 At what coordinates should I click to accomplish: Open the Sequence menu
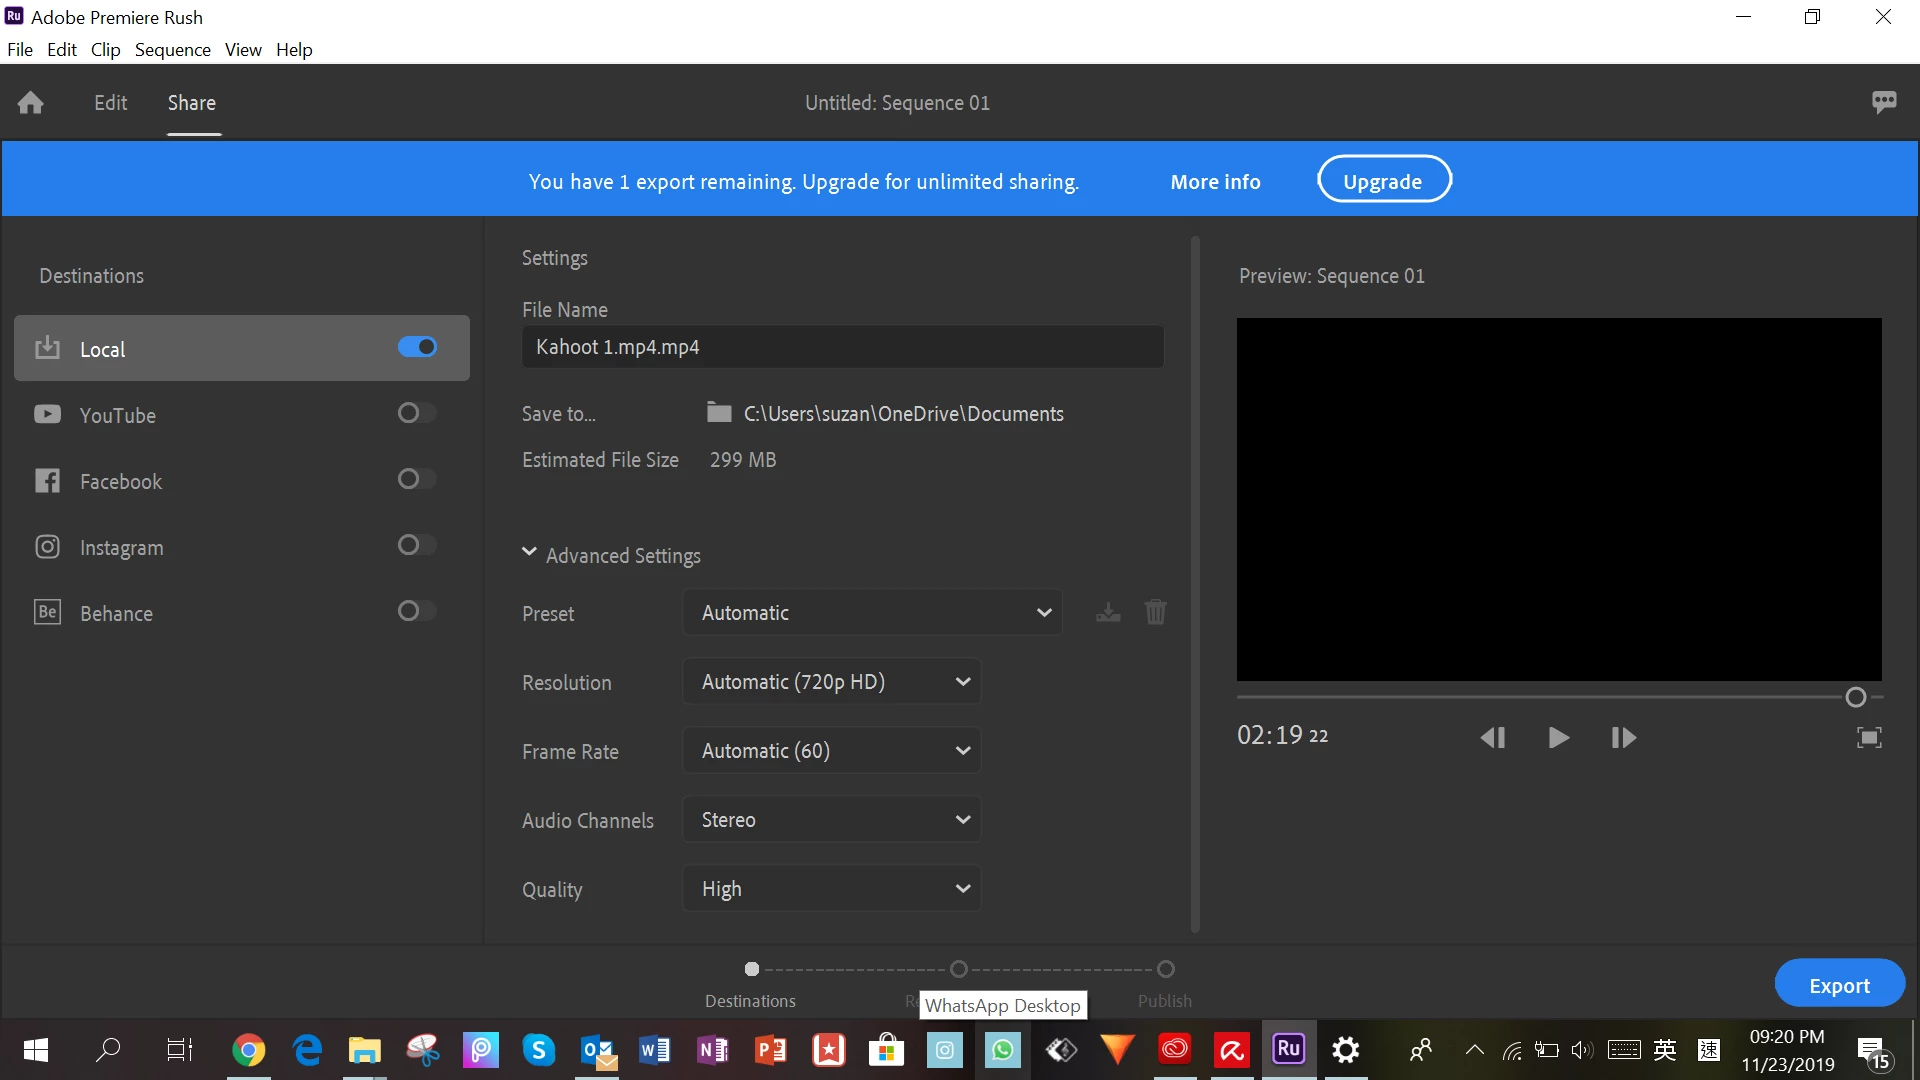pos(172,50)
